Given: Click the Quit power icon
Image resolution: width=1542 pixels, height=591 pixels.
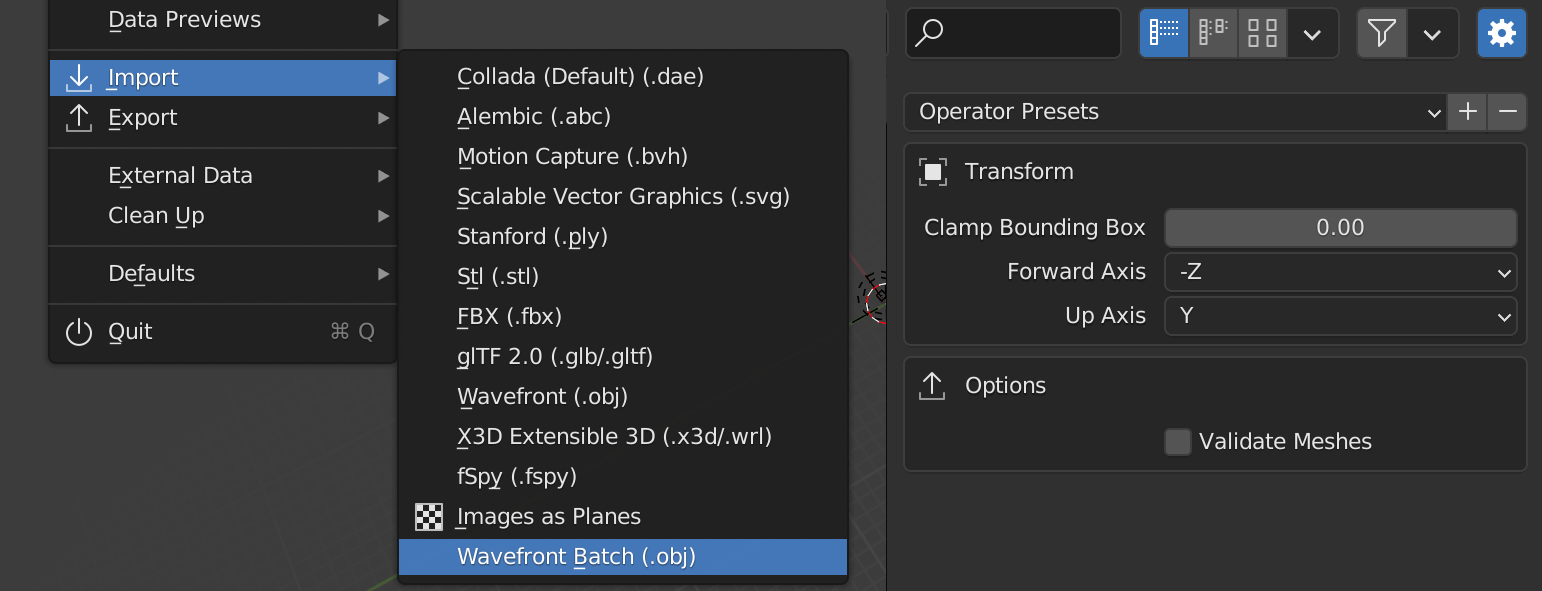Looking at the screenshot, I should coord(79,331).
